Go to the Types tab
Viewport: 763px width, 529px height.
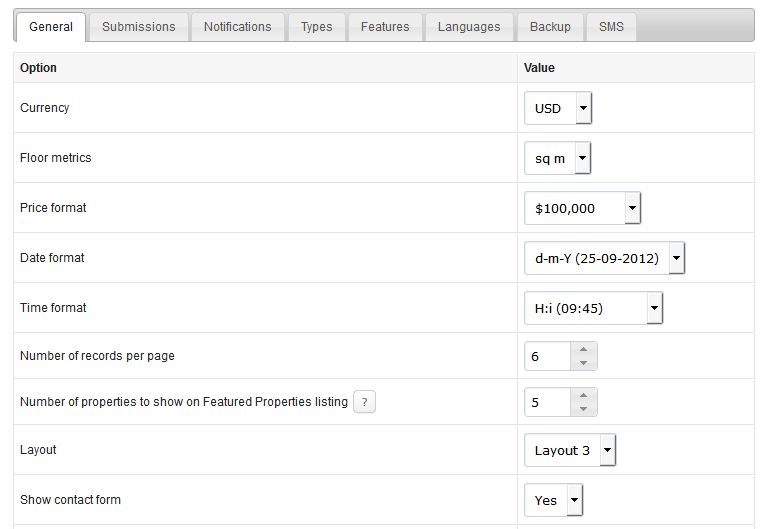click(x=316, y=27)
